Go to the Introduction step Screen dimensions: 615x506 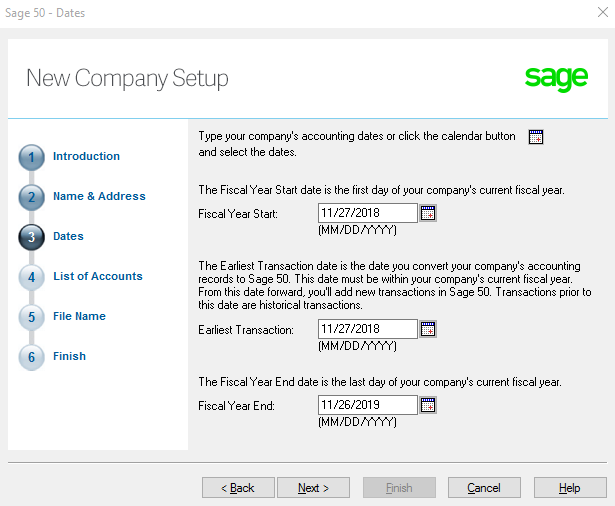tap(86, 156)
